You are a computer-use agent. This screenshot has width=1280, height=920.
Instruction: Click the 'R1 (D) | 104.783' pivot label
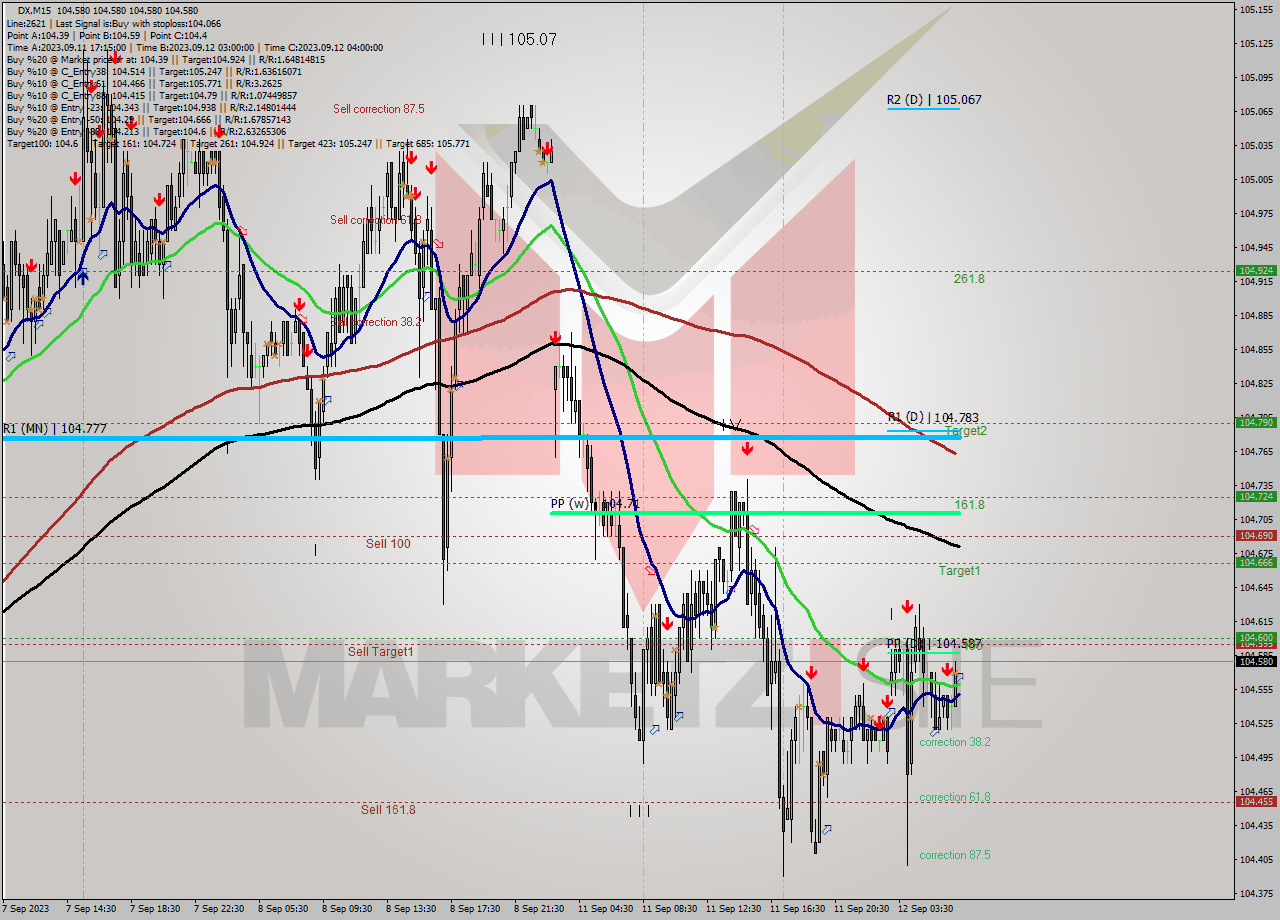pyautogui.click(x=934, y=417)
